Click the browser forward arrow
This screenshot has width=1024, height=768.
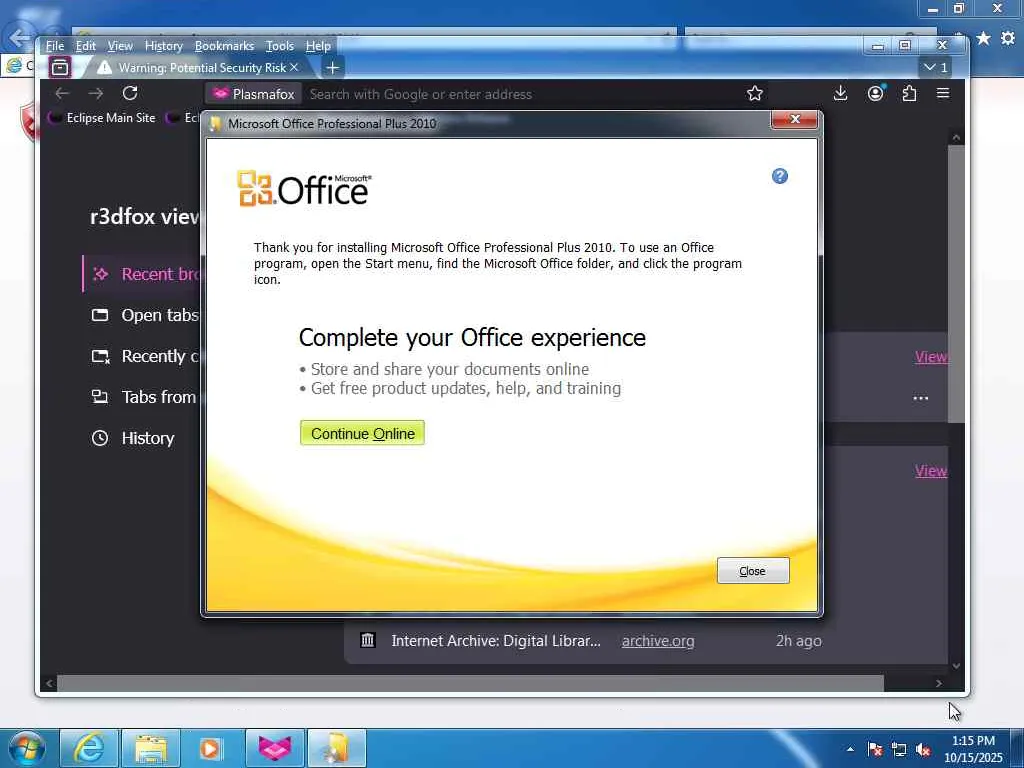[96, 93]
